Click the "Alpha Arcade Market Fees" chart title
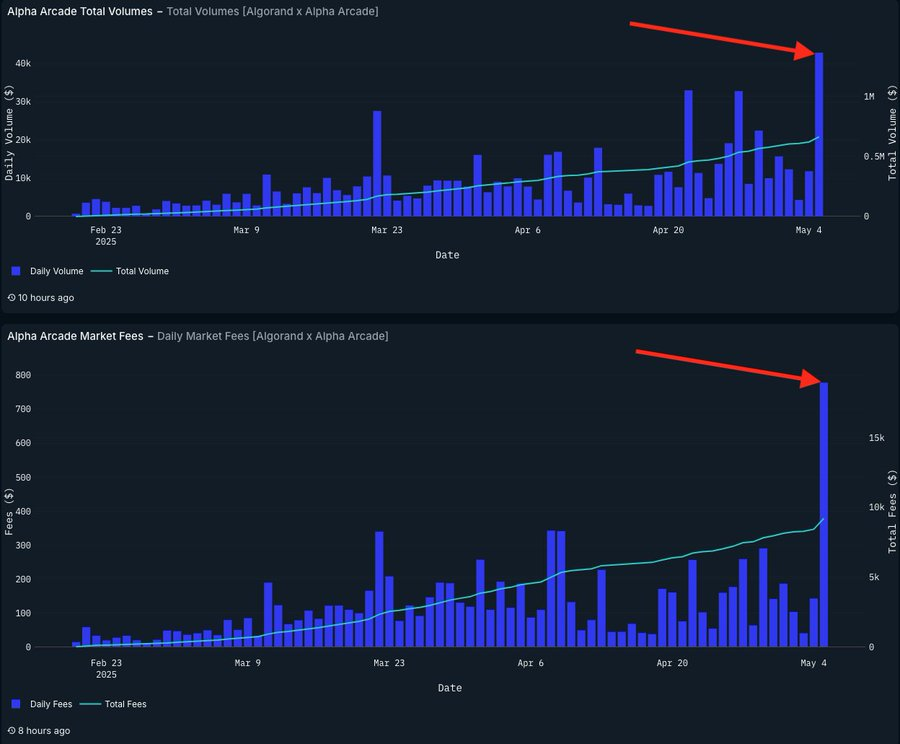Viewport: 900px width, 744px height. [77, 336]
